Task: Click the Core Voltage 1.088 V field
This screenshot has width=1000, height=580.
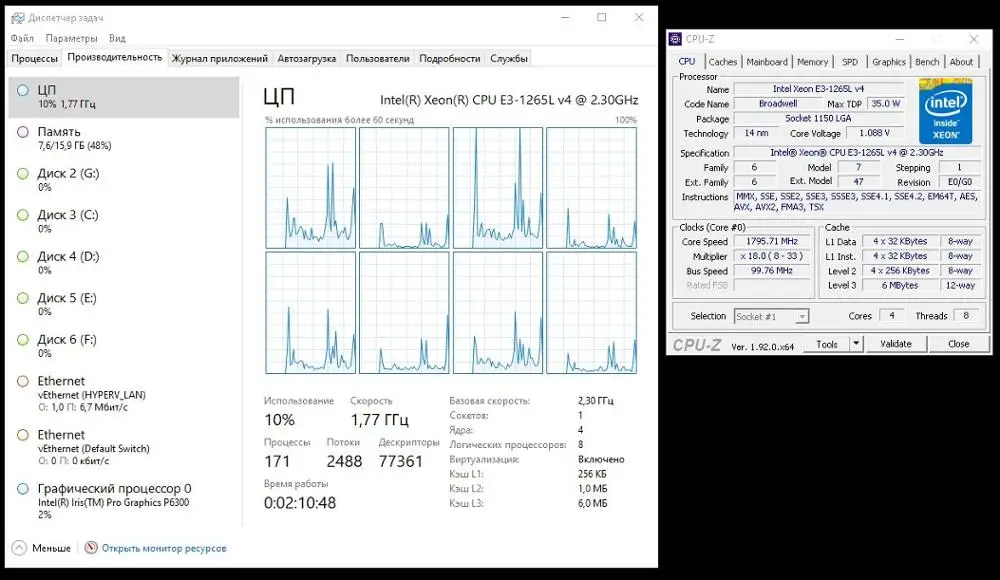Action: (x=874, y=133)
